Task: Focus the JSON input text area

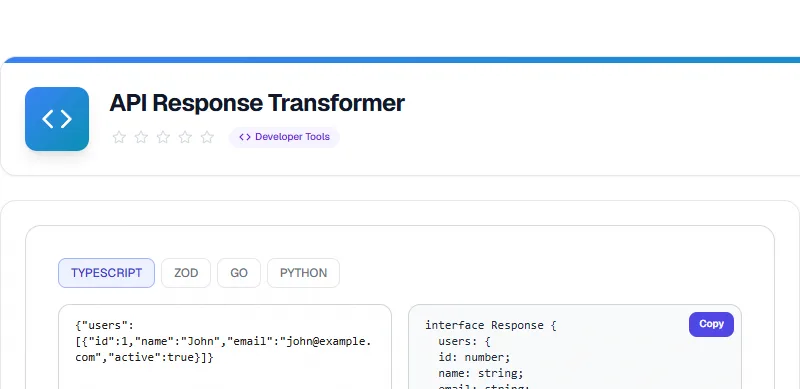Action: coord(225,347)
